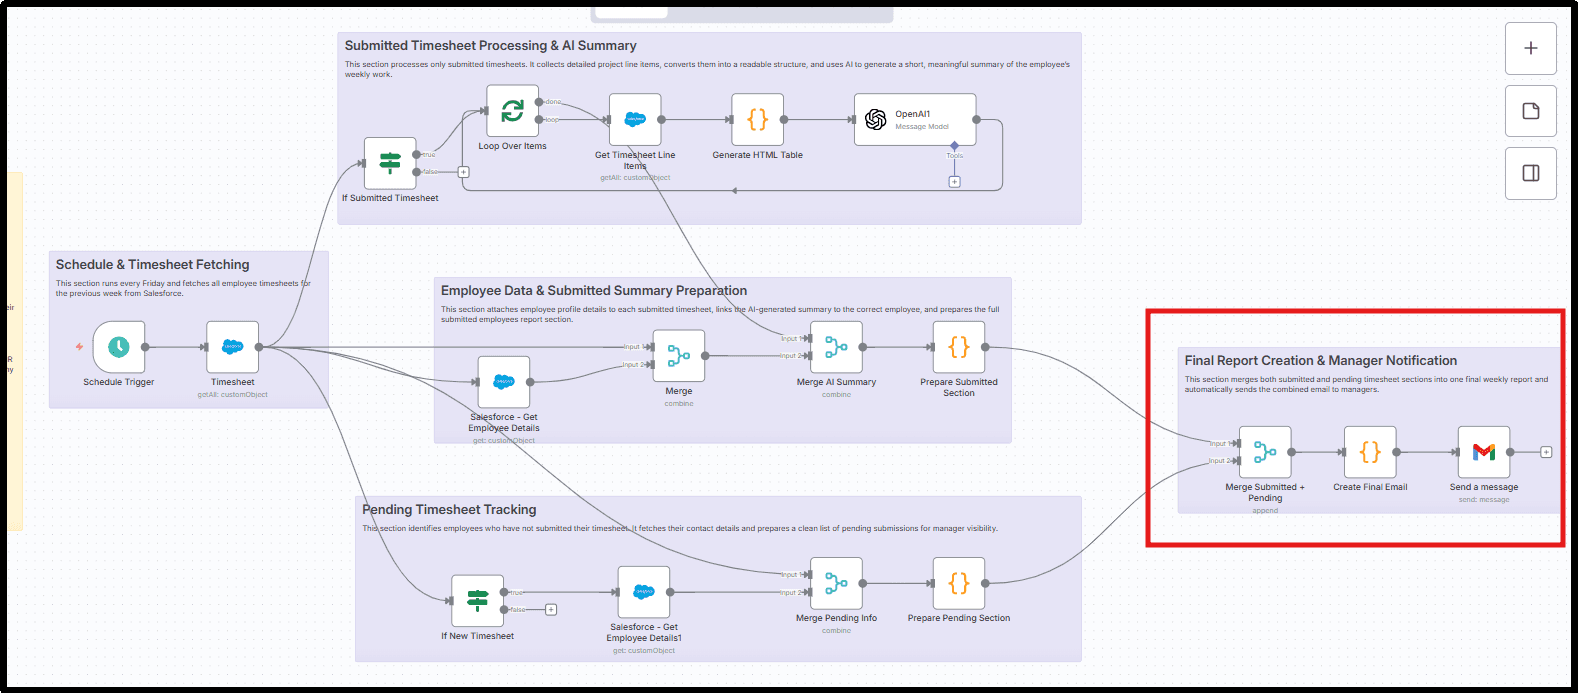Select the If Submitted Timesheet node

point(390,163)
